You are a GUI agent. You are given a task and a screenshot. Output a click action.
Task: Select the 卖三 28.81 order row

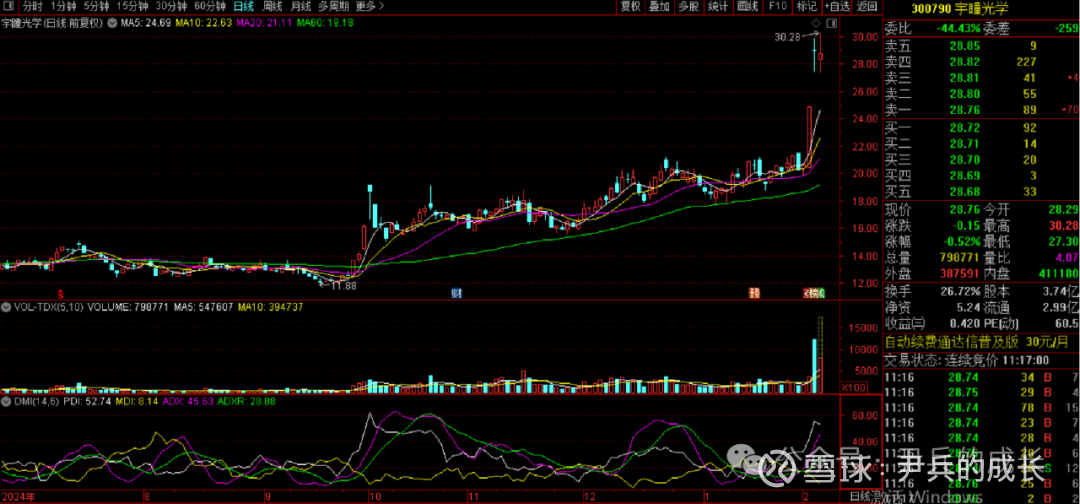pos(981,78)
